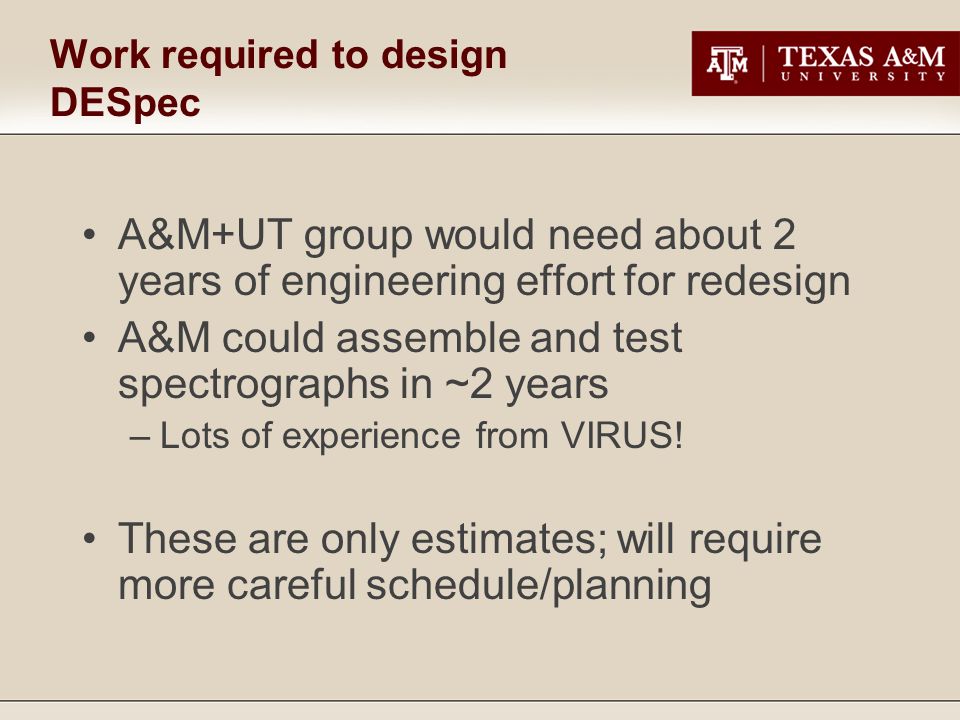Click the word 'schedule/planning' in the last bullet
This screenshot has width=960, height=720.
coord(539,586)
